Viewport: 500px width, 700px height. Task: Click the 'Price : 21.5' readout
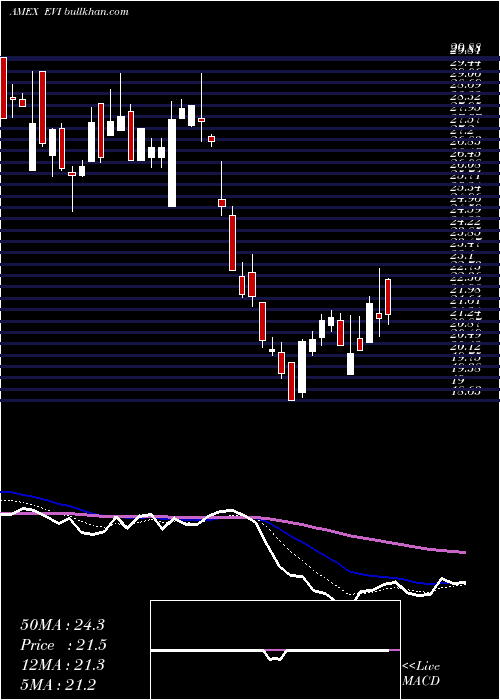point(64,645)
